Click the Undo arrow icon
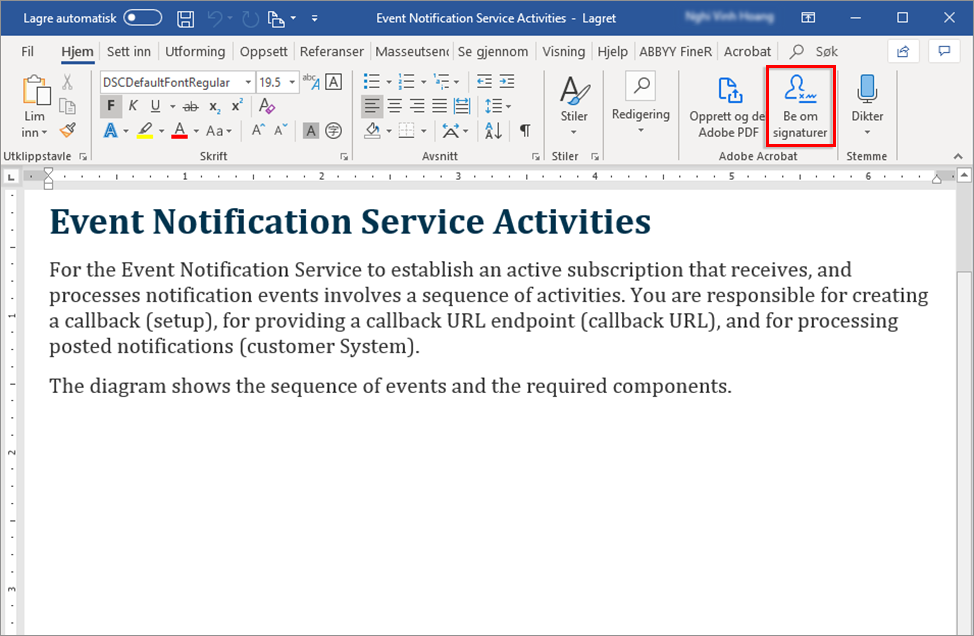Screen dimensions: 974x636 pos(214,19)
